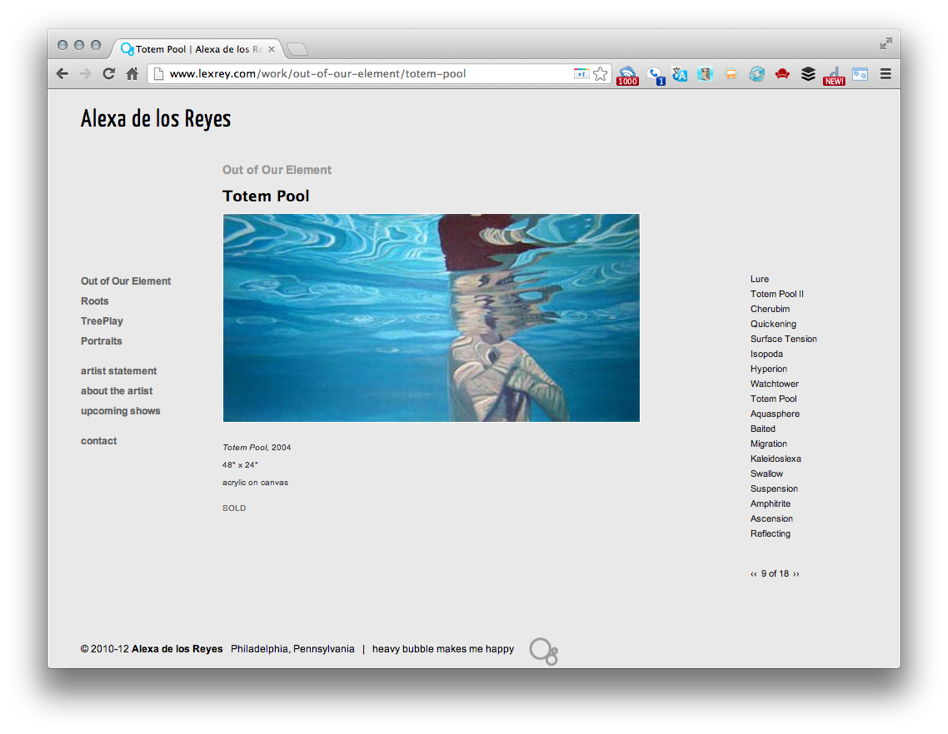
Task: Open the Swallow artwork
Action: pyautogui.click(x=767, y=473)
